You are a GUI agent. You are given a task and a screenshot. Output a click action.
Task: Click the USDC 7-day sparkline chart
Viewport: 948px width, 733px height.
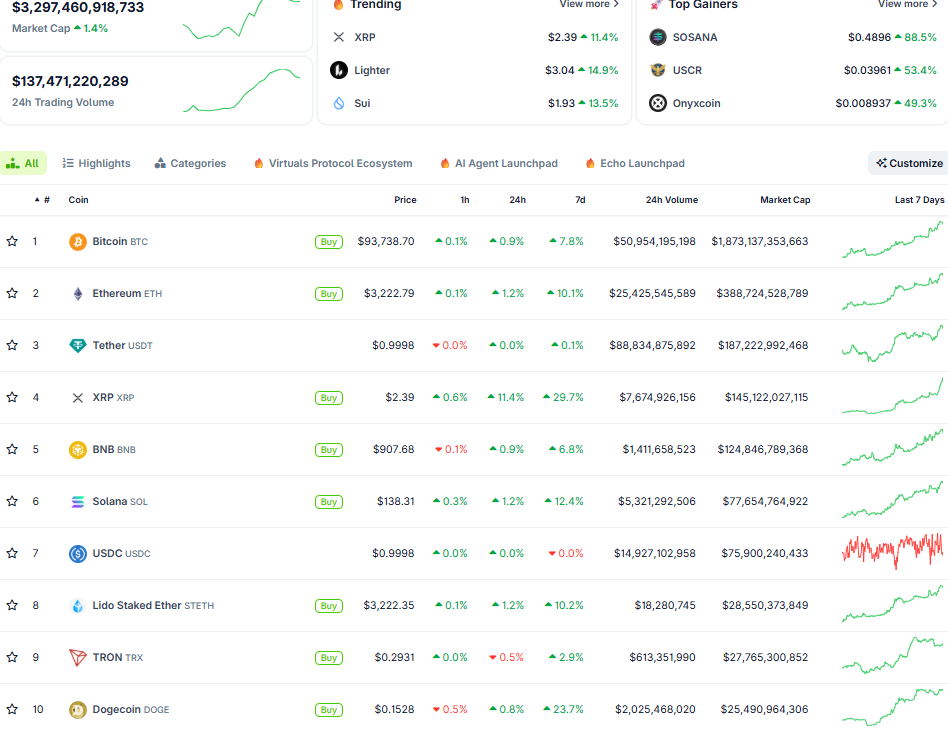892,552
